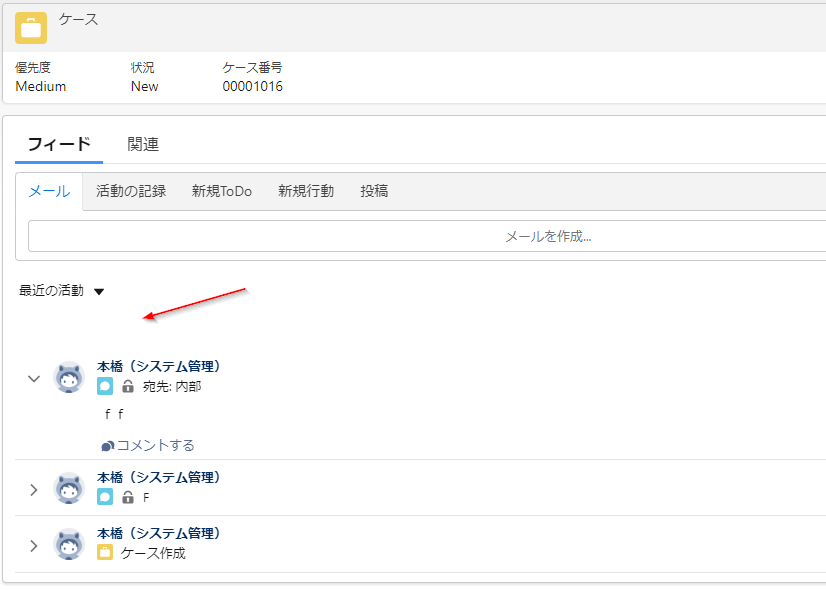Open the 最近の活動 sort dropdown
The image size is (826, 600).
tap(62, 291)
